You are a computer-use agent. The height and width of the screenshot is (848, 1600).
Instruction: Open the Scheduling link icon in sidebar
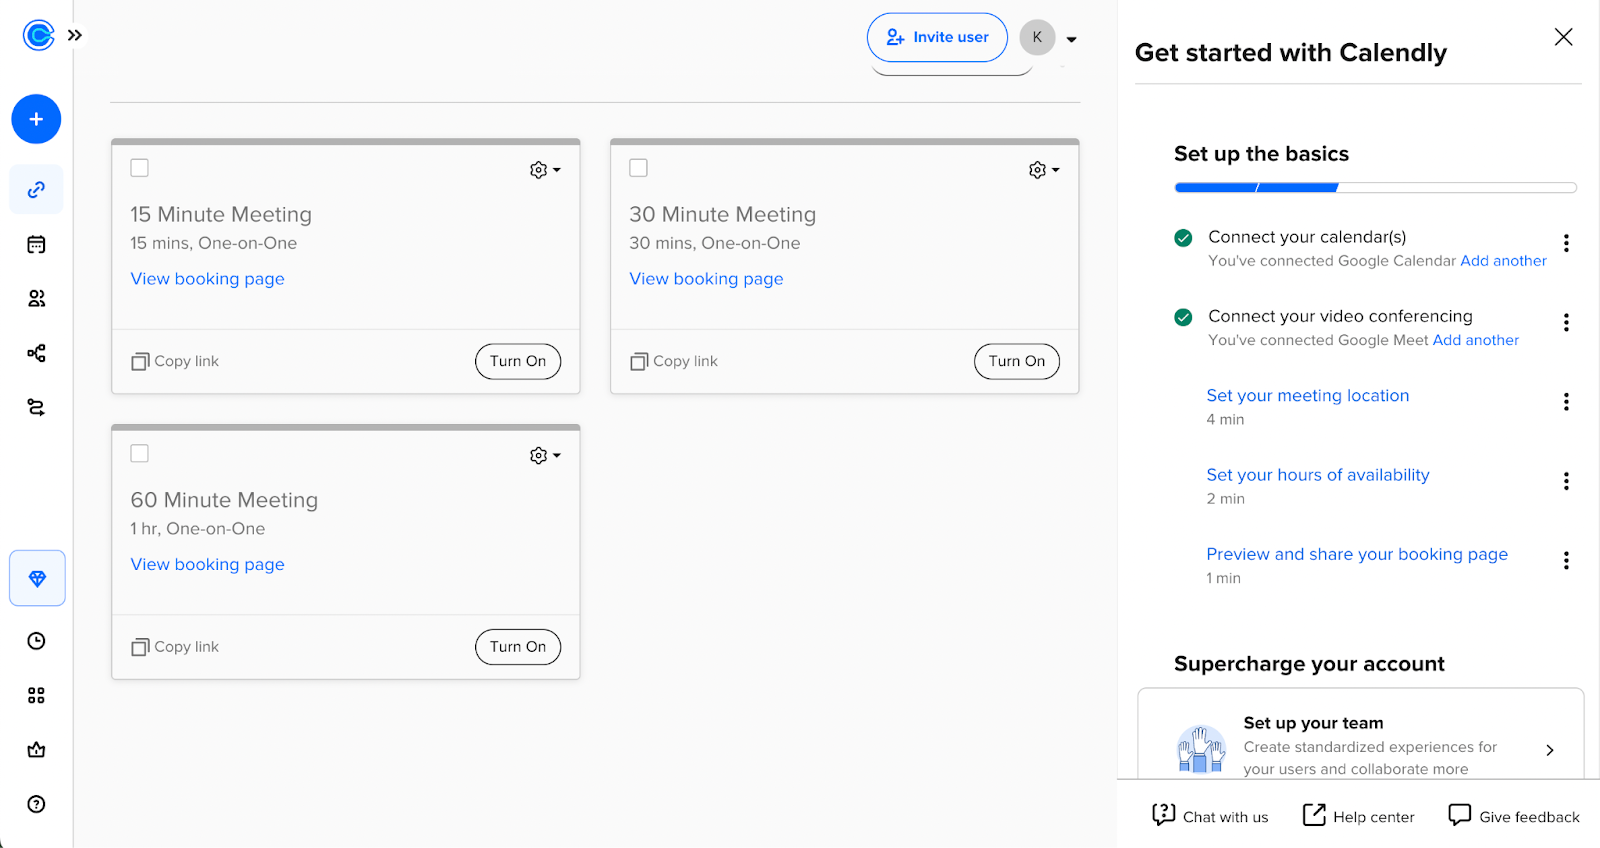[x=36, y=189]
